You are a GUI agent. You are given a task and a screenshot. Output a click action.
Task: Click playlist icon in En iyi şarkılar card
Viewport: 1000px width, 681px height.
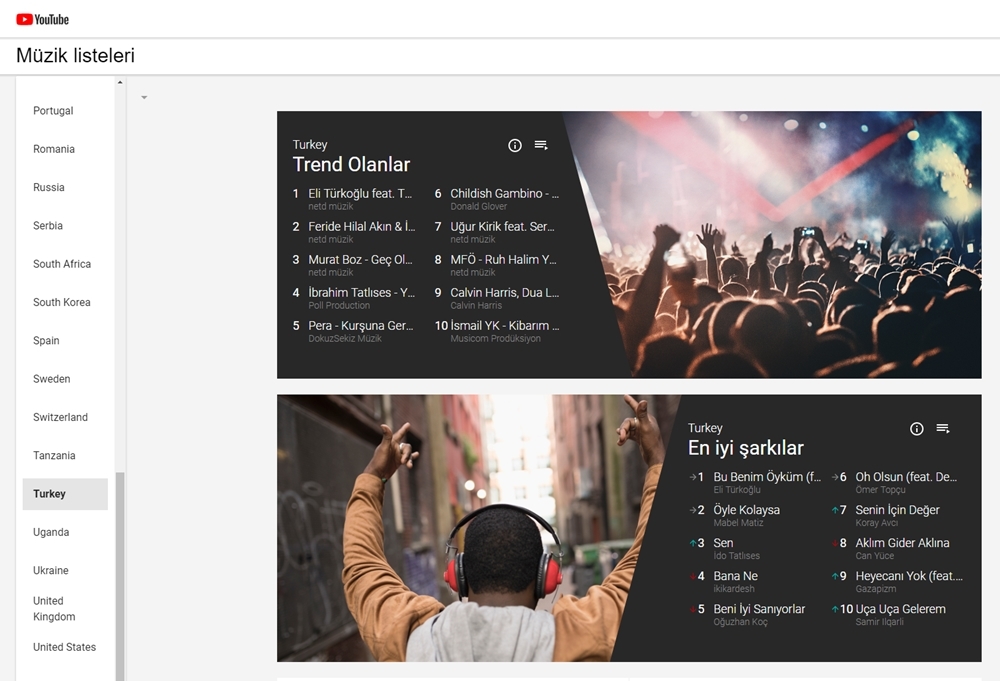click(943, 428)
